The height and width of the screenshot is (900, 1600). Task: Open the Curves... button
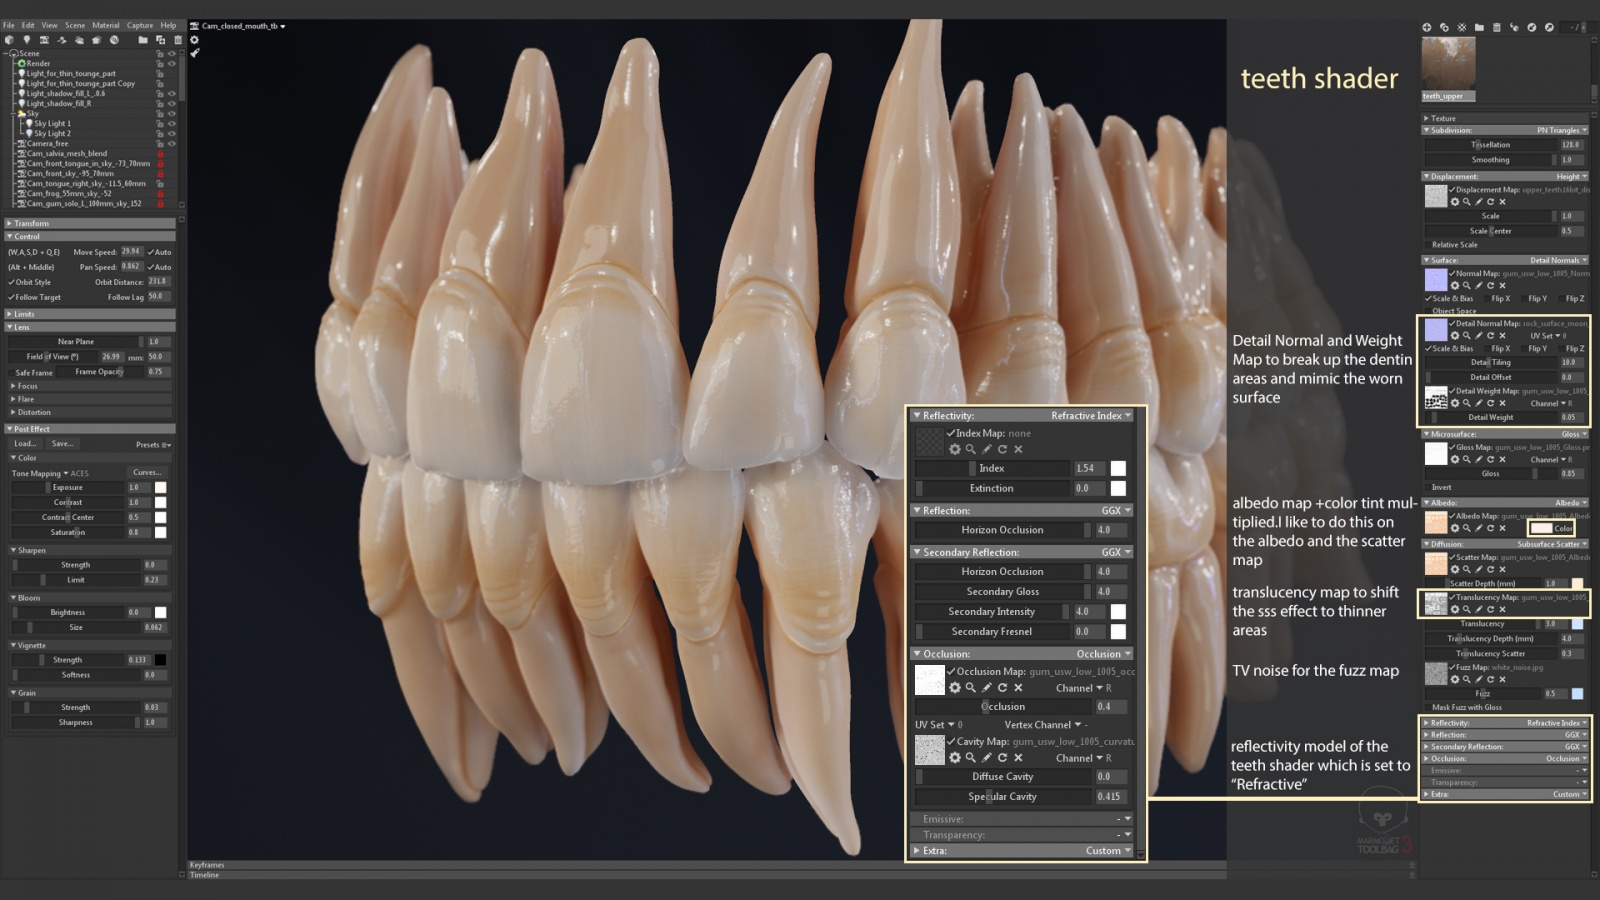147,473
